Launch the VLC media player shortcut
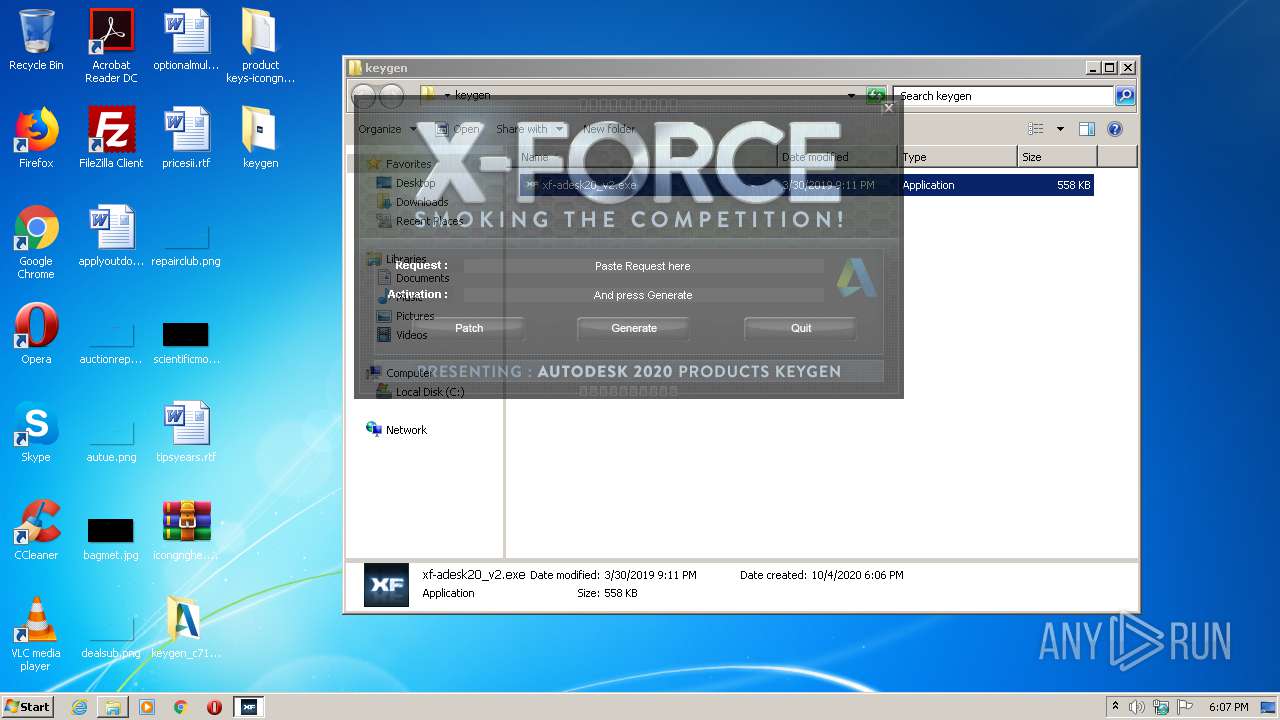The image size is (1280, 720). coord(36,634)
